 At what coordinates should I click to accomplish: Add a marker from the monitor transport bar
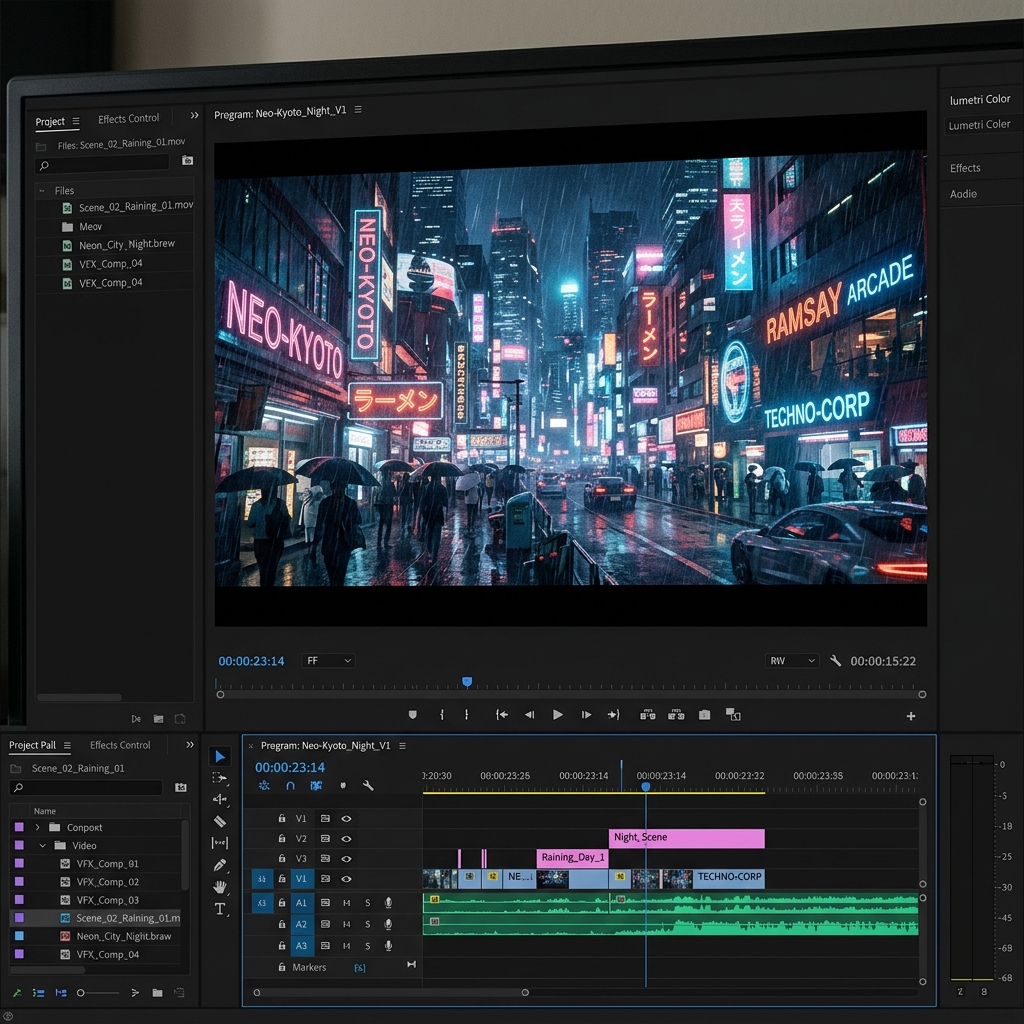(x=413, y=715)
